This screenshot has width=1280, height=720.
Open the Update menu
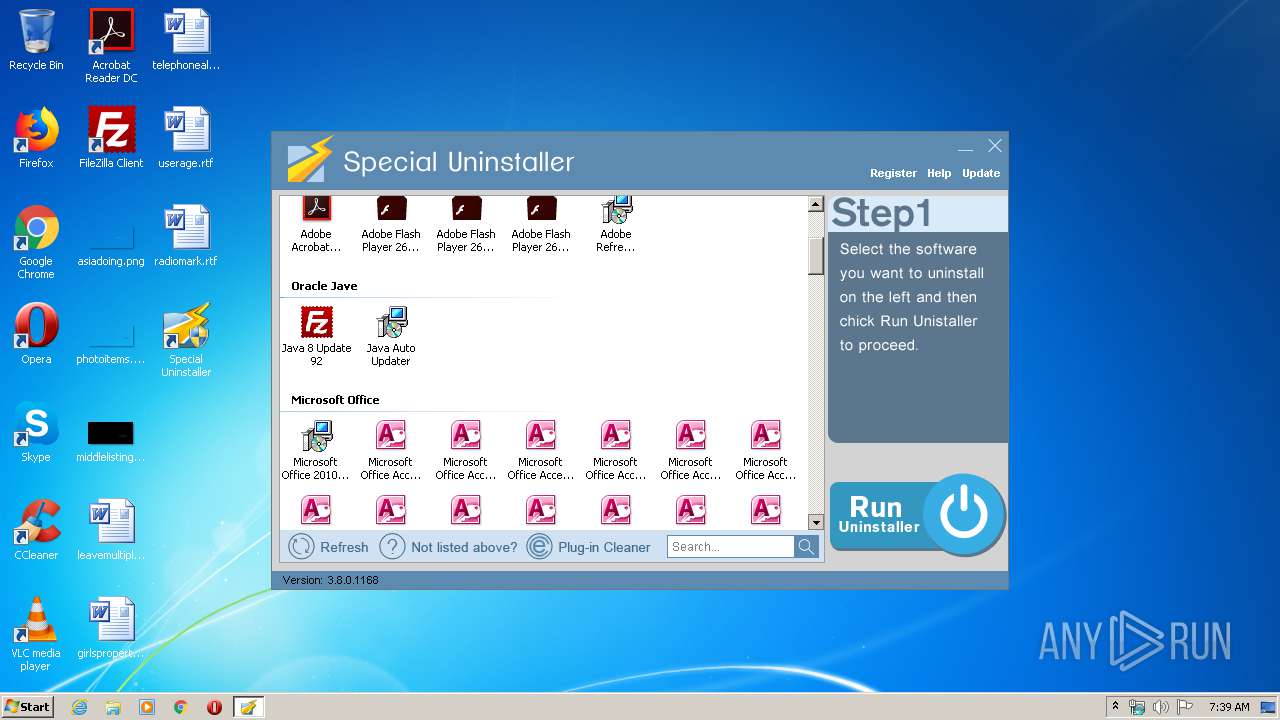(981, 173)
